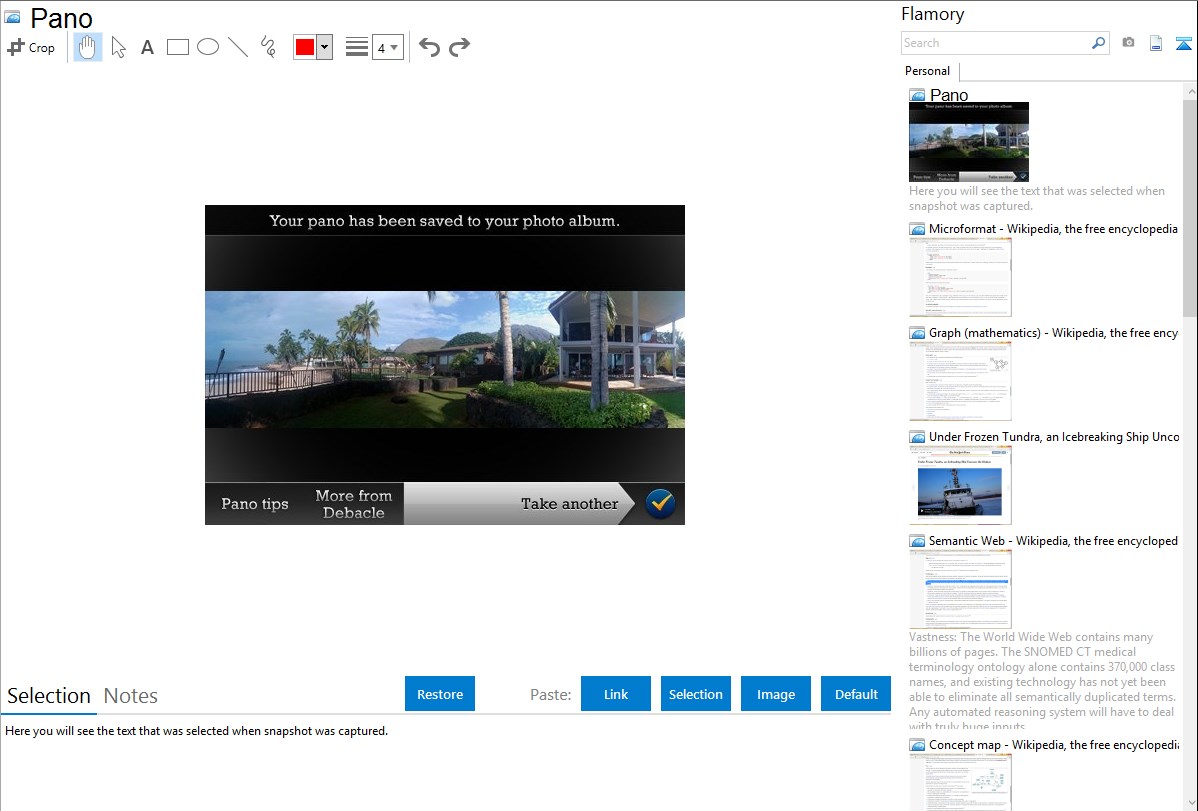1198x811 pixels.
Task: Pick the ellipse shape tool
Action: 208,47
